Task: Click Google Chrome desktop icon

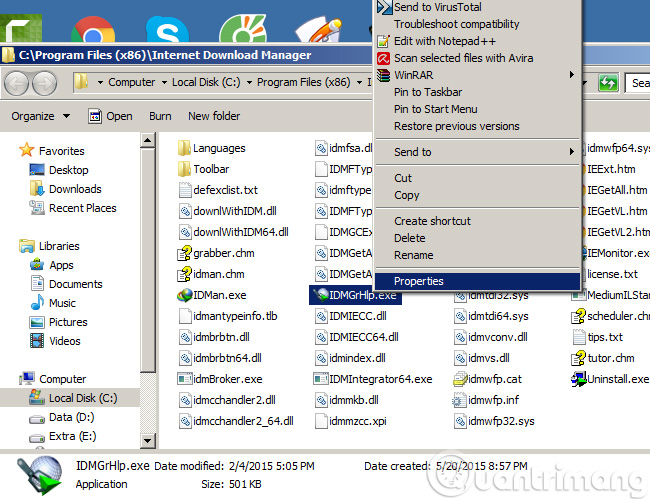Action: [x=93, y=29]
